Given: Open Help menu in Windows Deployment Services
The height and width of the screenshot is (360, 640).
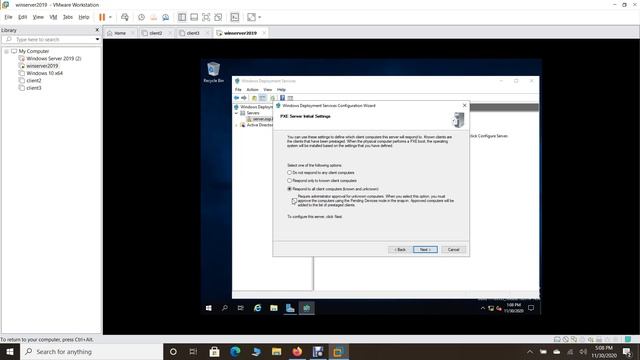Looking at the screenshot, I should click(281, 89).
